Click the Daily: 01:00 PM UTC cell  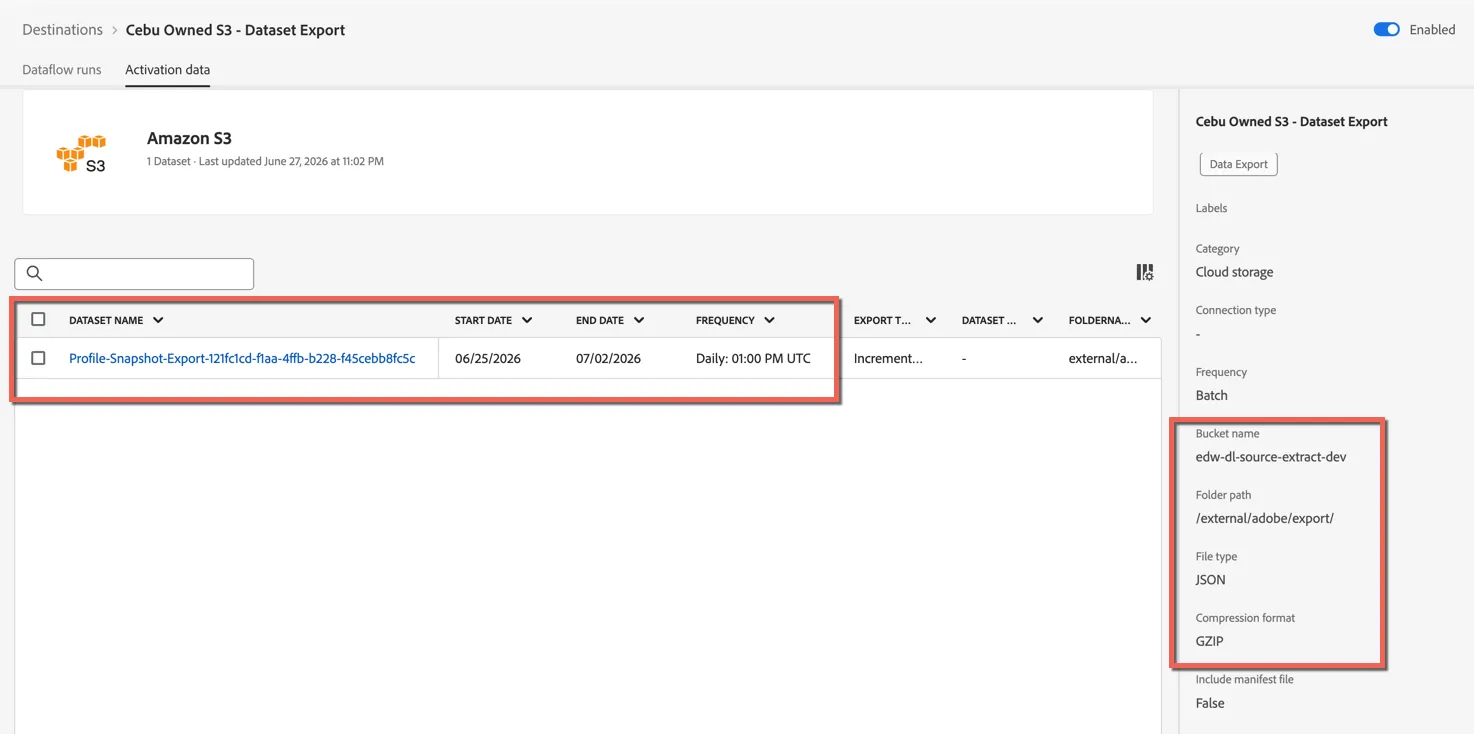753,358
